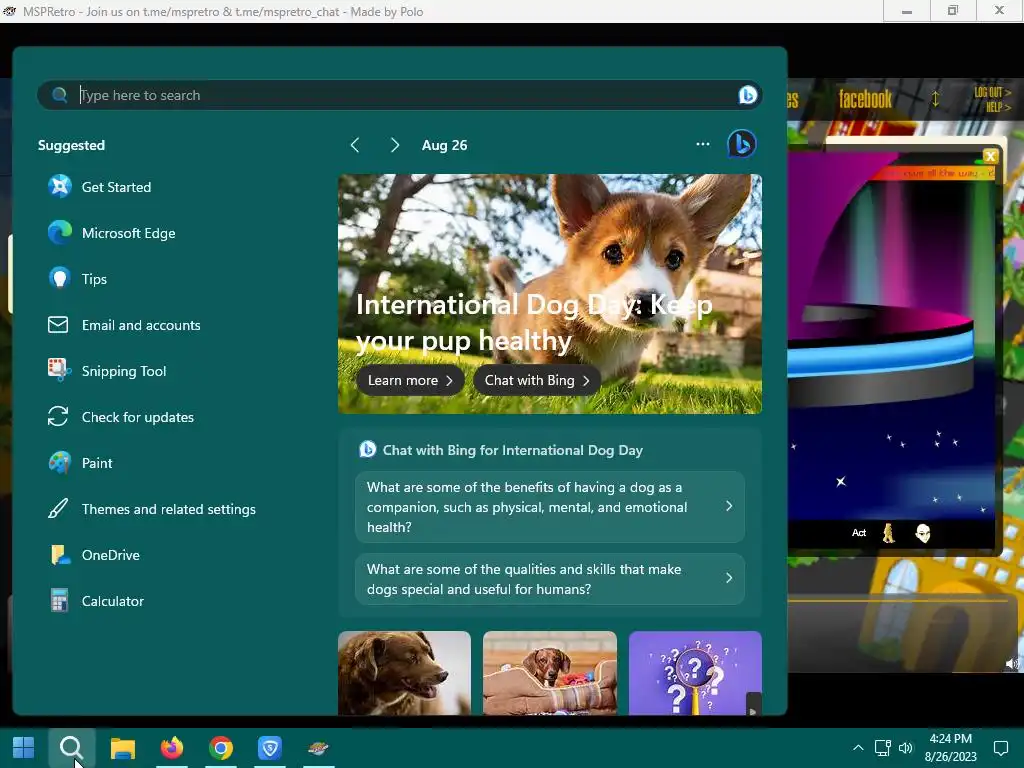Image resolution: width=1024 pixels, height=768 pixels.
Task: Open the blue shield app on taskbar
Action: click(270, 748)
